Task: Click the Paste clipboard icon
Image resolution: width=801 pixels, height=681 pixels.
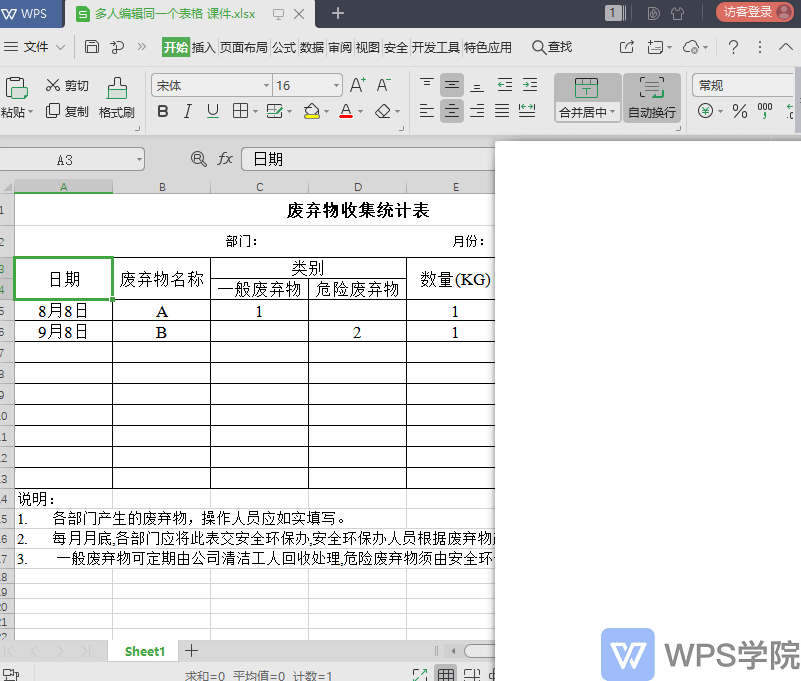Action: point(16,88)
